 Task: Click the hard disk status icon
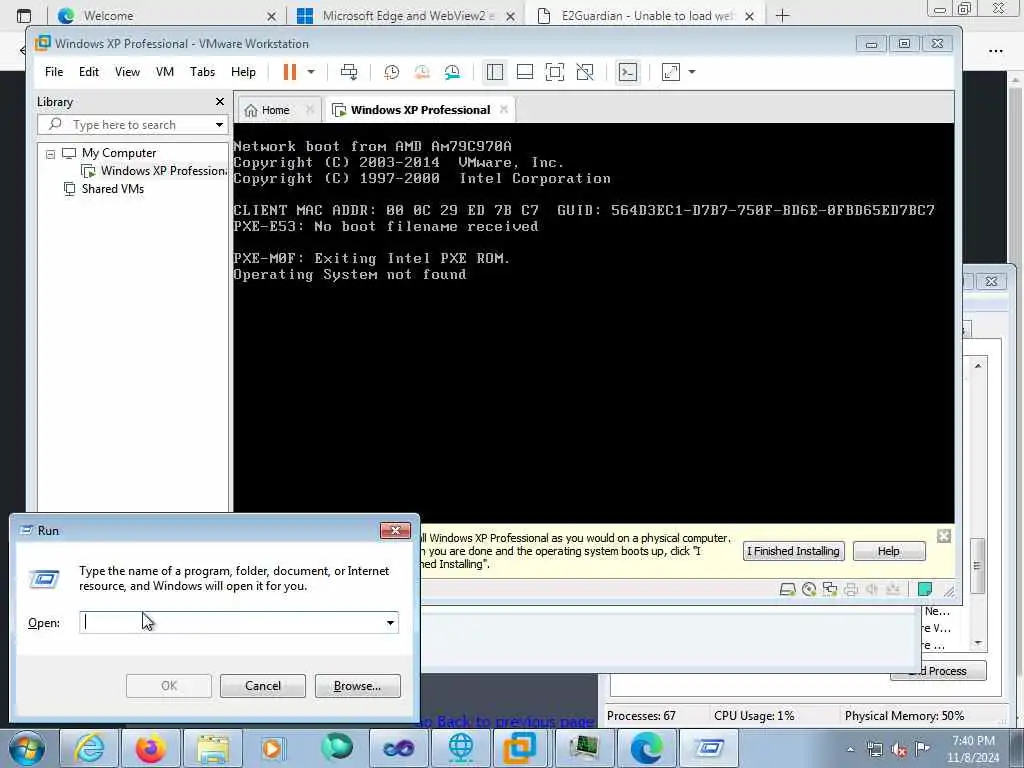(x=788, y=590)
